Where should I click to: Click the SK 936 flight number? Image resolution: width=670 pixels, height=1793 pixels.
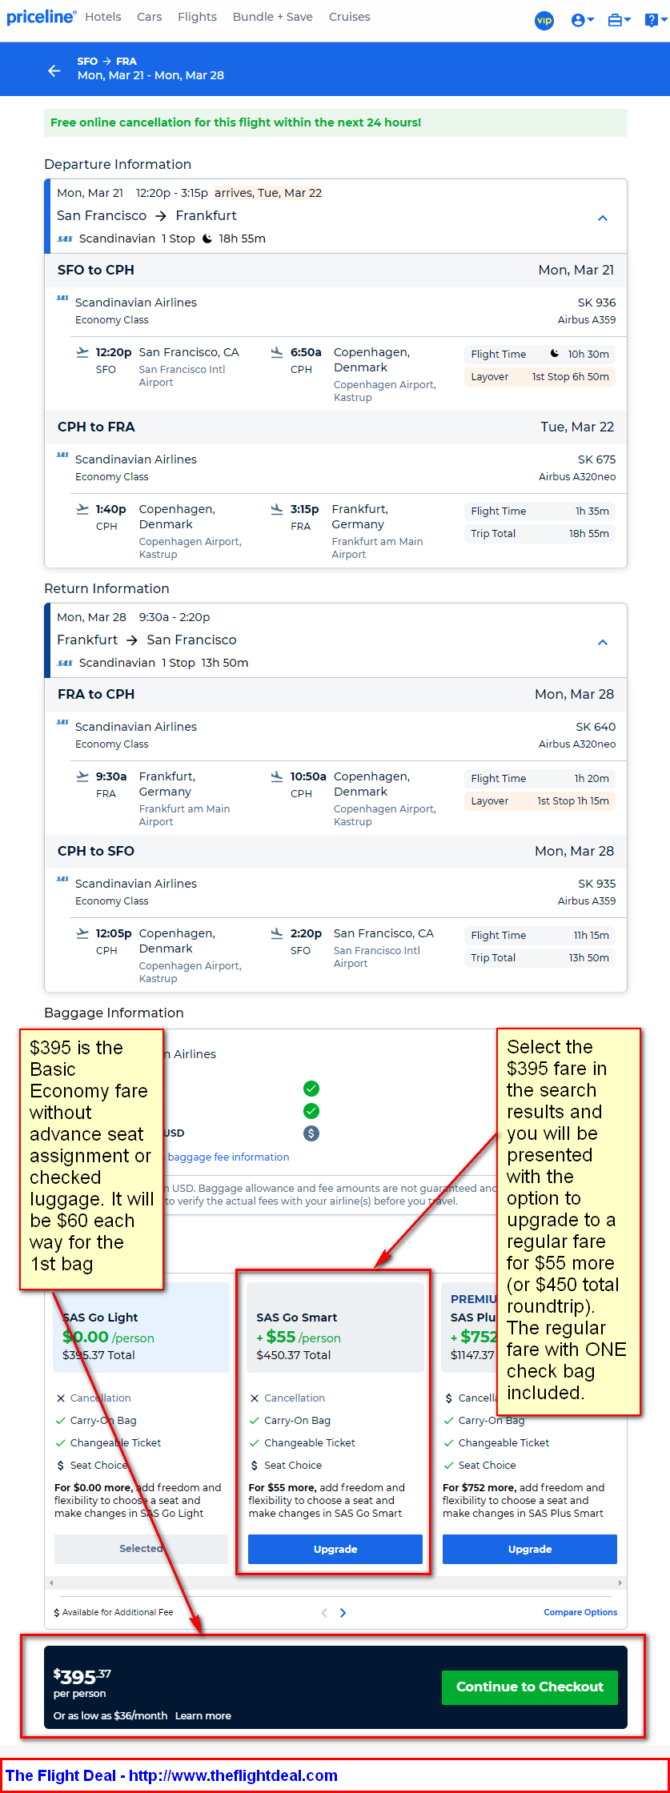(597, 302)
